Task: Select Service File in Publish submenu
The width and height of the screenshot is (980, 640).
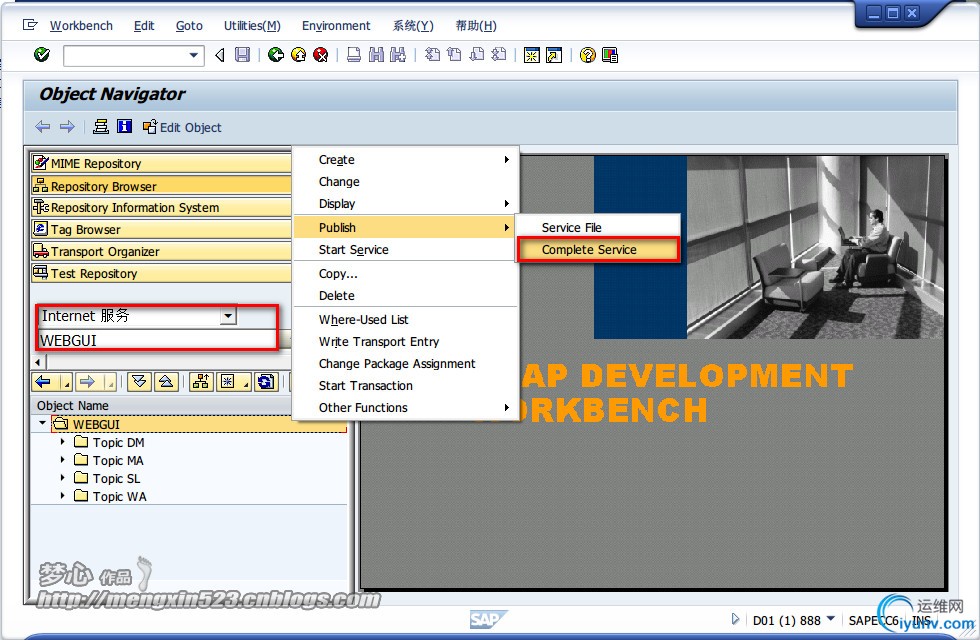Action: coord(598,228)
